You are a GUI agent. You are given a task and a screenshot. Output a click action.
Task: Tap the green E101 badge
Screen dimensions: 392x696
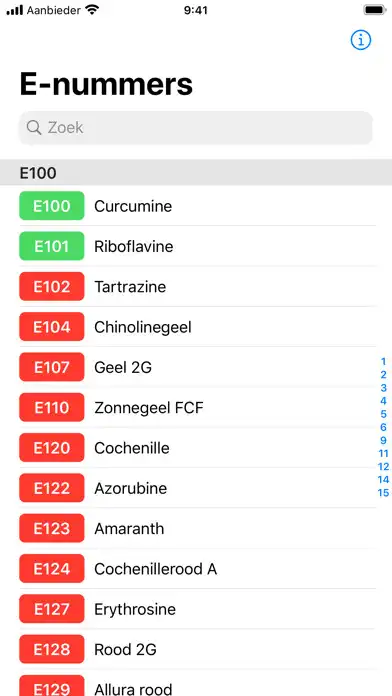51,246
